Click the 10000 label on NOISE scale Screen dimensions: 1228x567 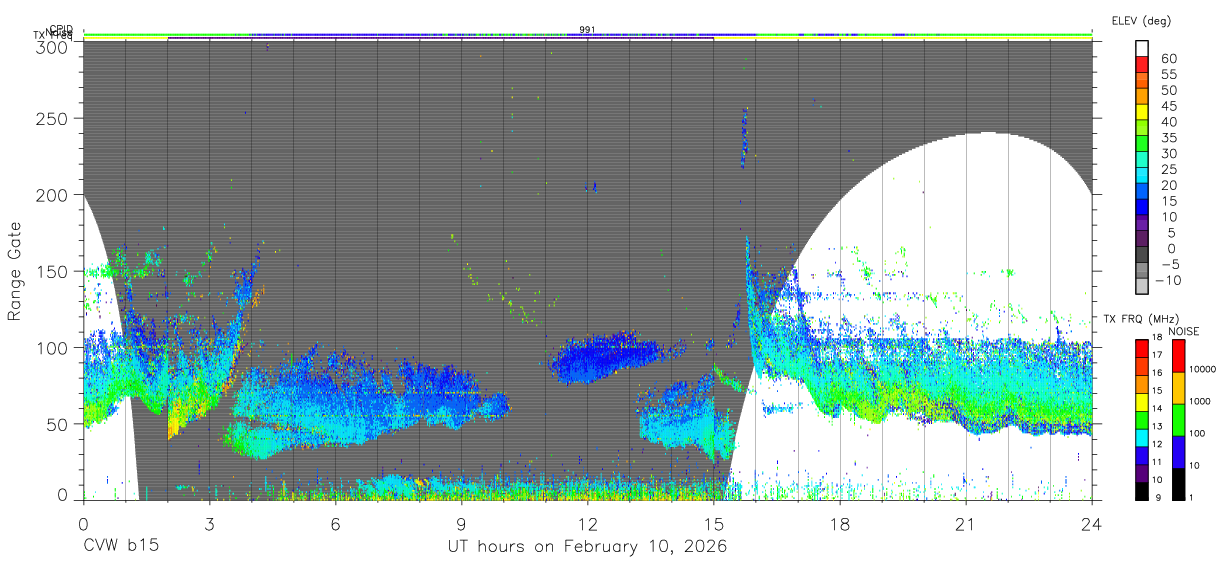pos(1203,369)
